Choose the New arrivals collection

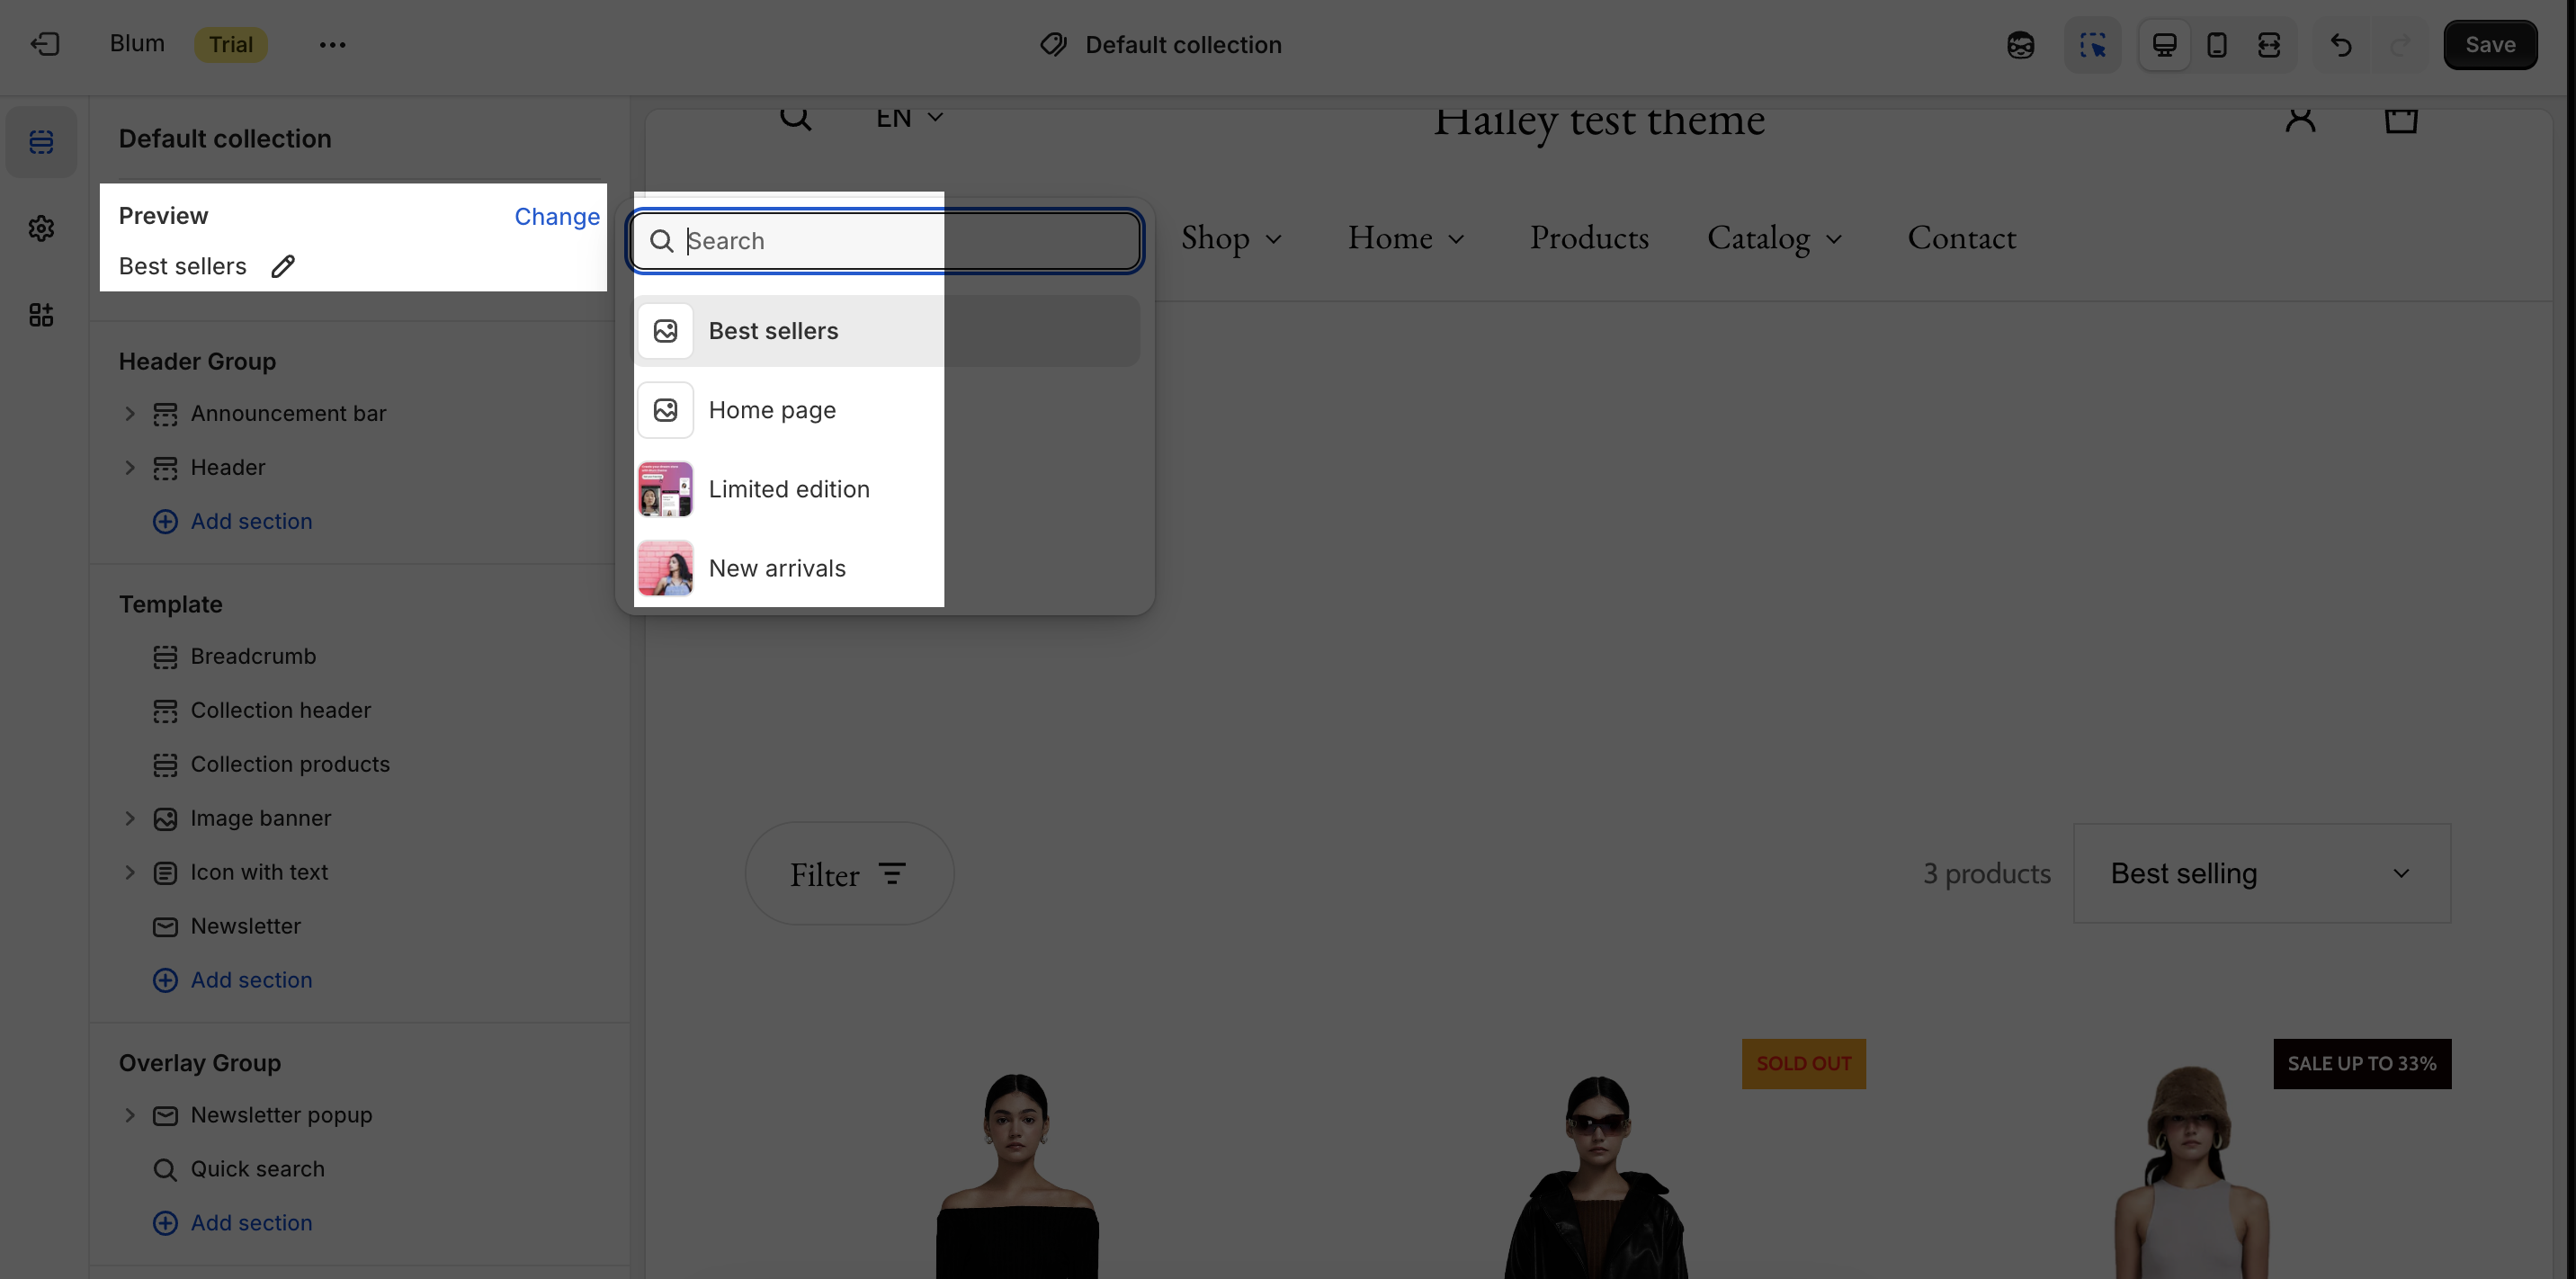click(x=777, y=568)
